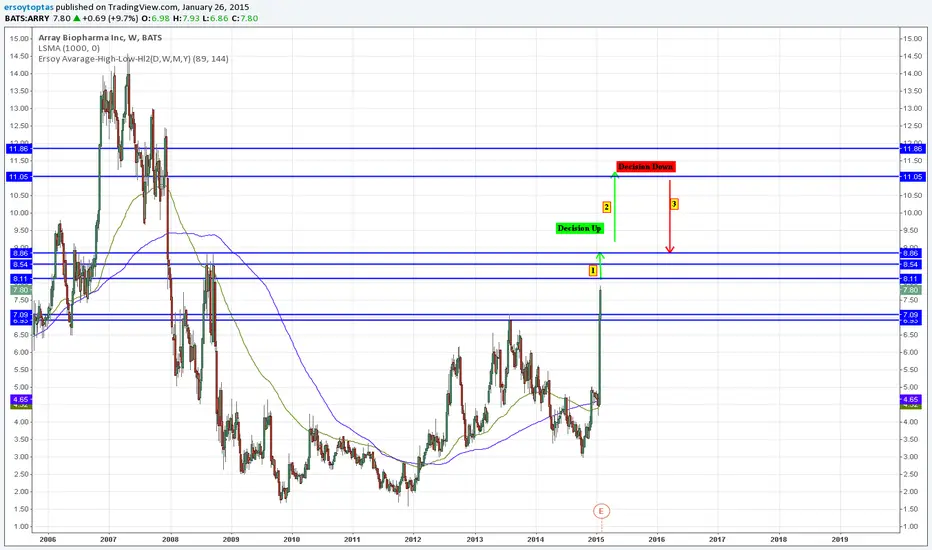Click the 15.00 tick on the right axis
This screenshot has width=932, height=550.
912,39
